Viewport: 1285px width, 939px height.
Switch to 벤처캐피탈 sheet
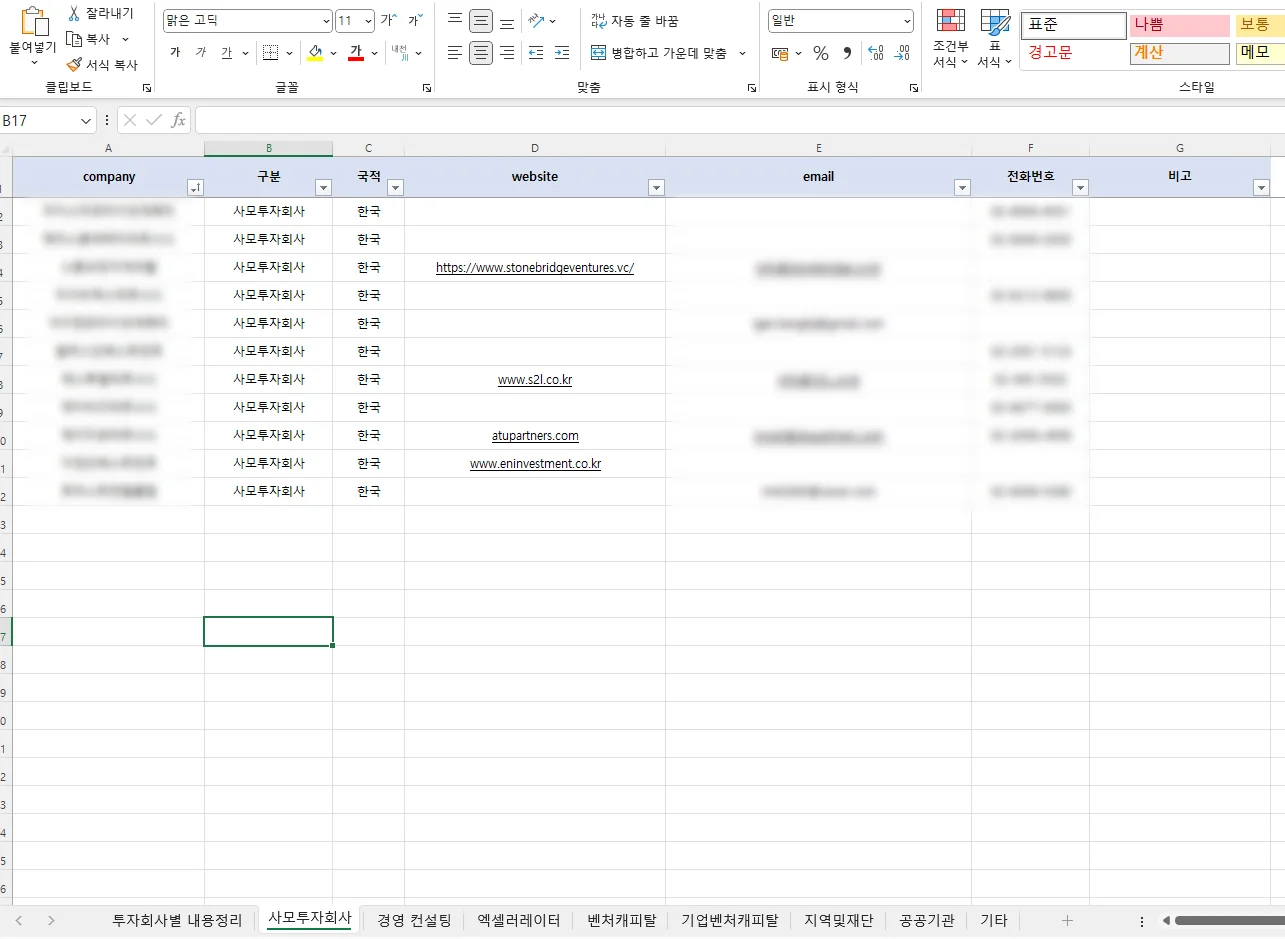click(x=621, y=920)
